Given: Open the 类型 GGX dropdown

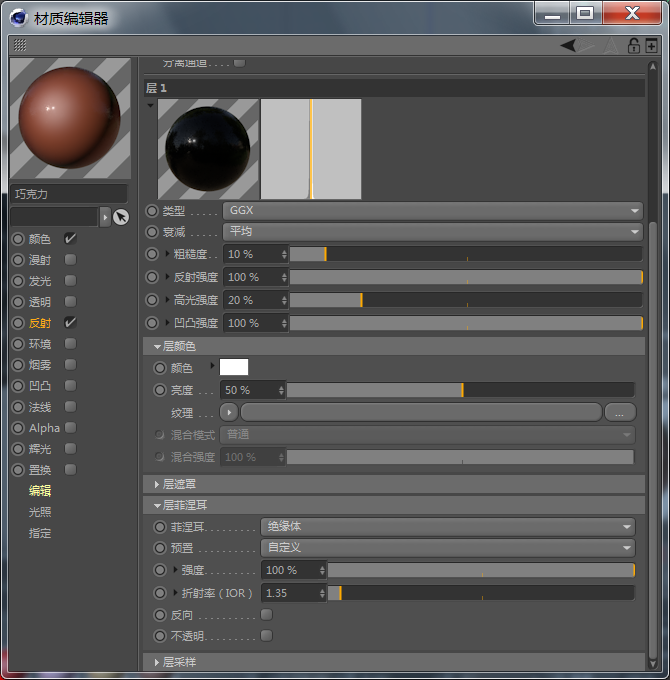Looking at the screenshot, I should tap(432, 211).
